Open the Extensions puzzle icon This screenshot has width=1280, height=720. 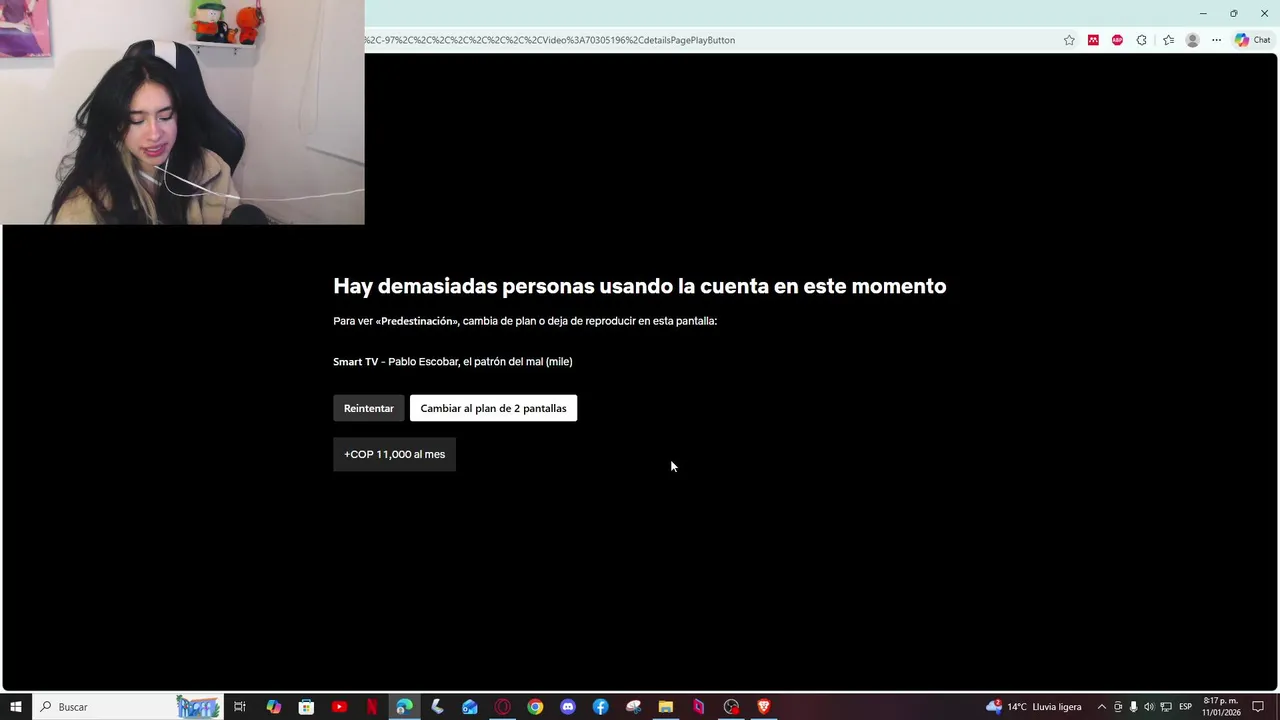tap(1141, 40)
